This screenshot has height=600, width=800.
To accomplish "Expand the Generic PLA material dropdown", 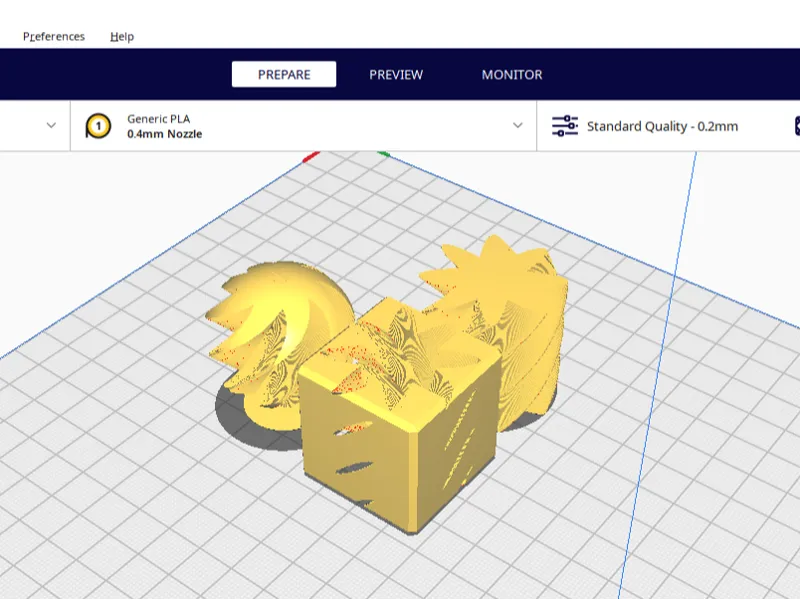I will click(x=517, y=125).
